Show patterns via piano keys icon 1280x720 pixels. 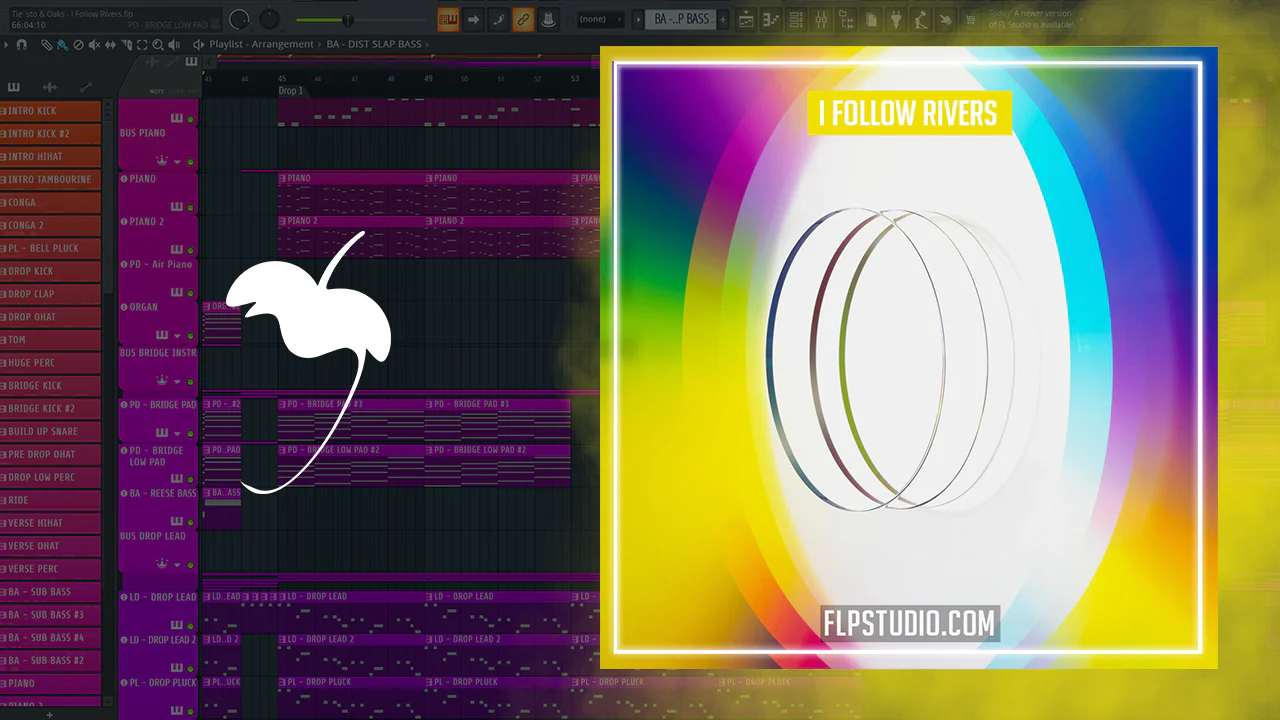pos(14,88)
